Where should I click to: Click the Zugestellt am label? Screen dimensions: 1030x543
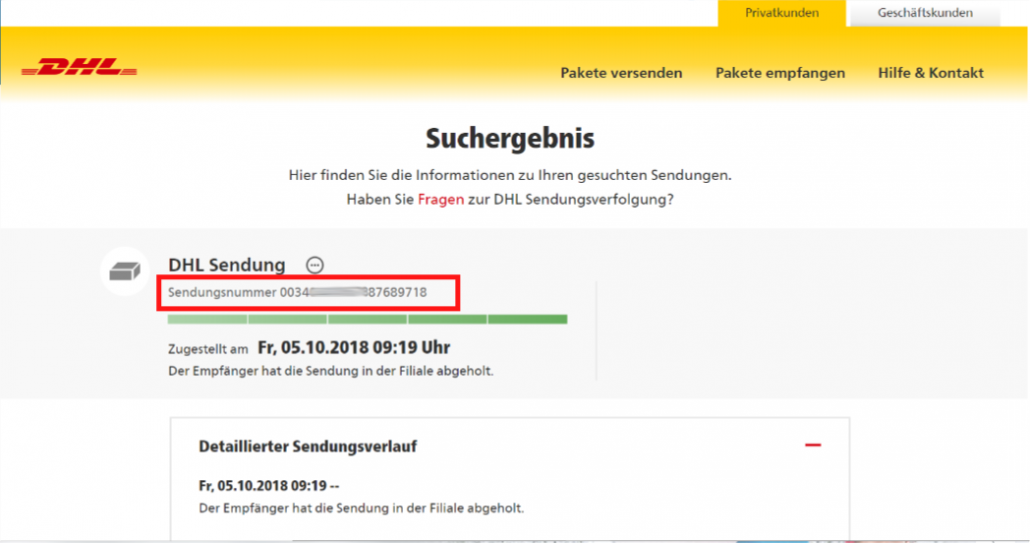208,349
